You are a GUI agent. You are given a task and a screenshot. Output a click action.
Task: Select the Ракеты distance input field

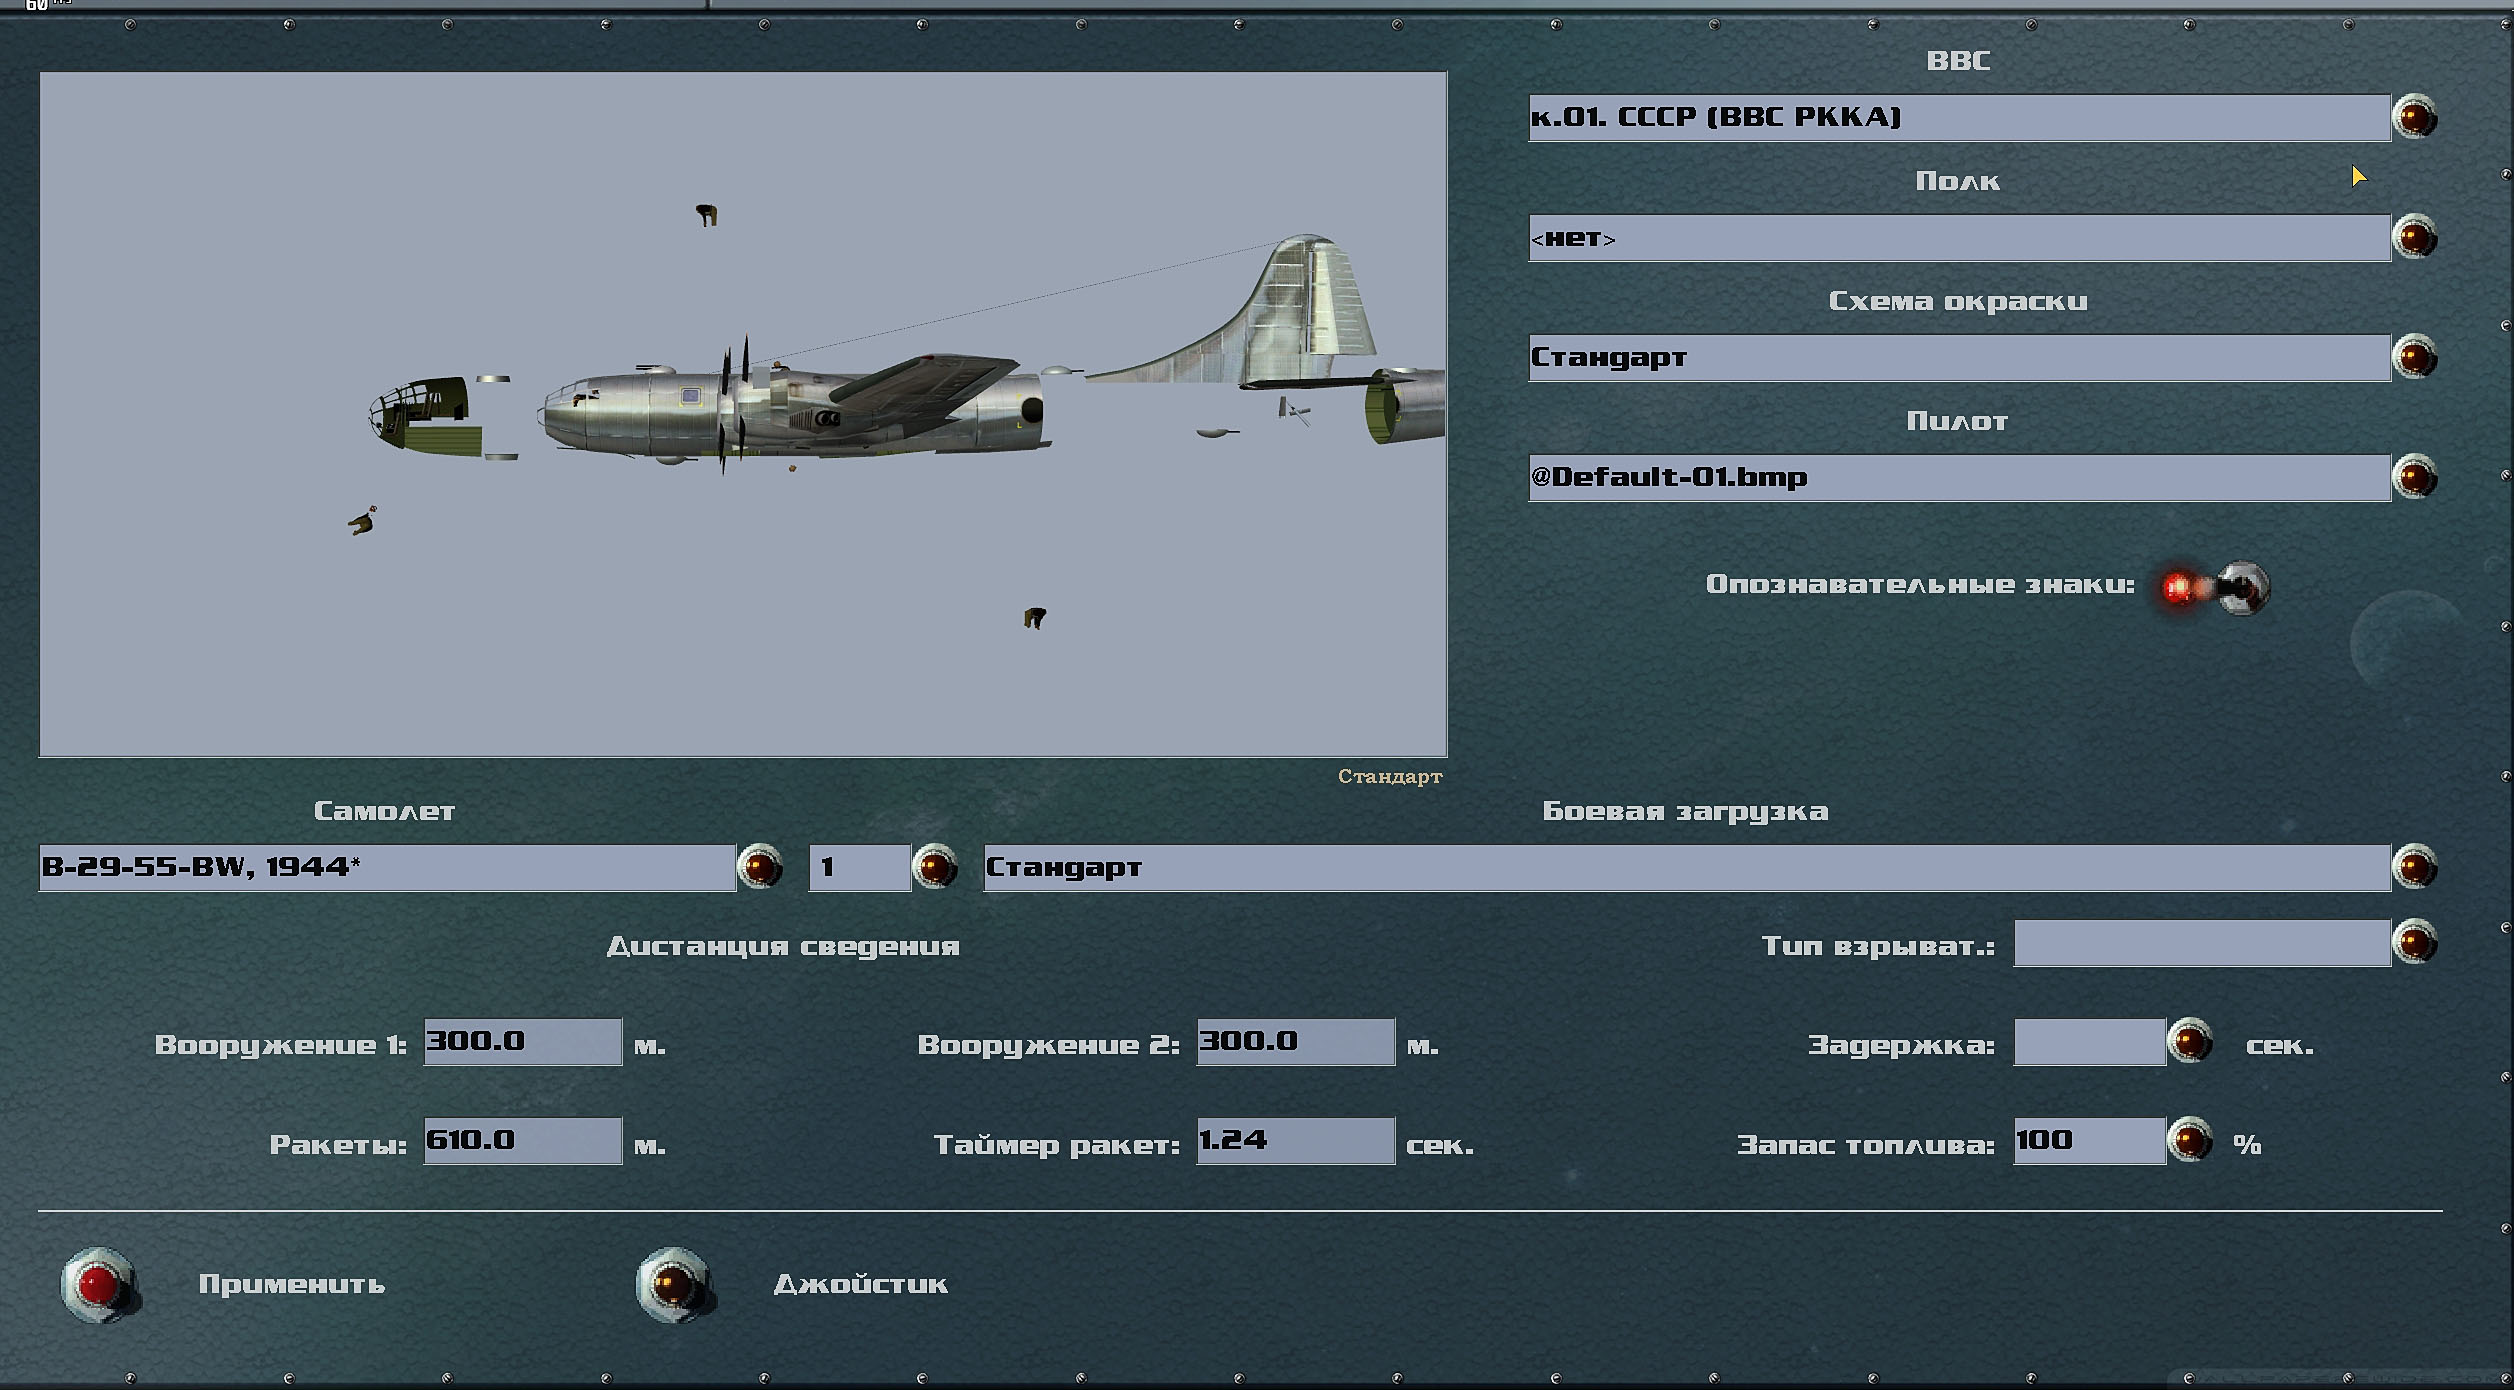click(522, 1140)
